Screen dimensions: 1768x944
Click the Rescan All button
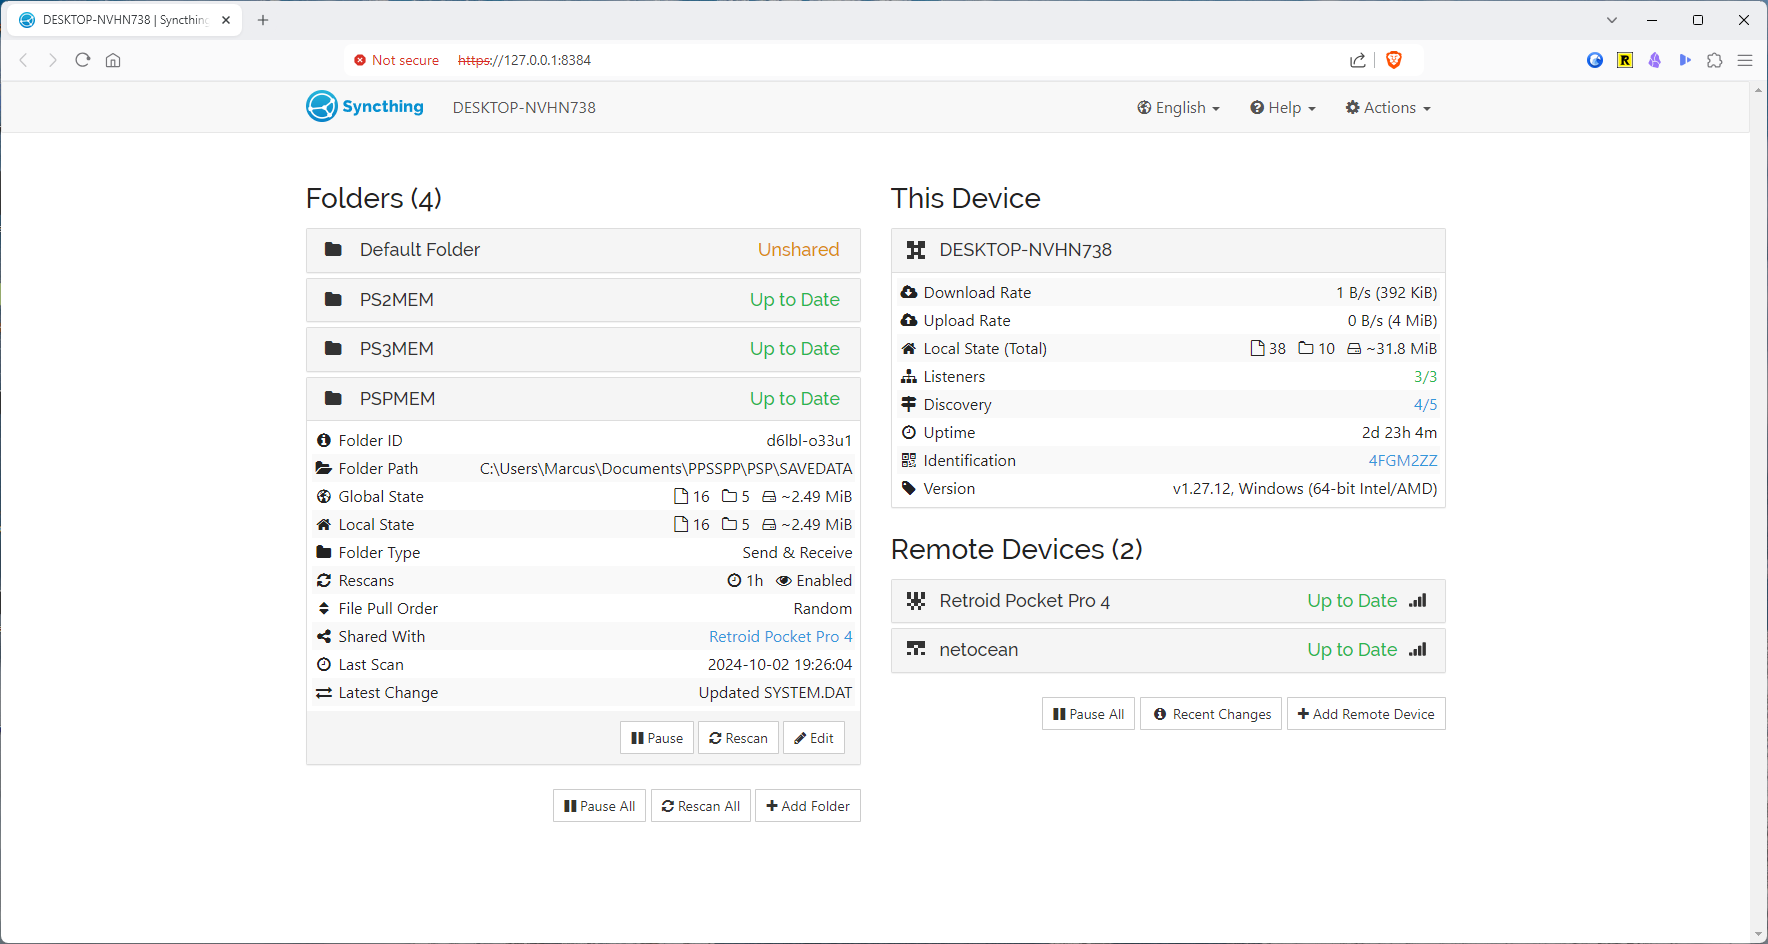click(x=701, y=806)
